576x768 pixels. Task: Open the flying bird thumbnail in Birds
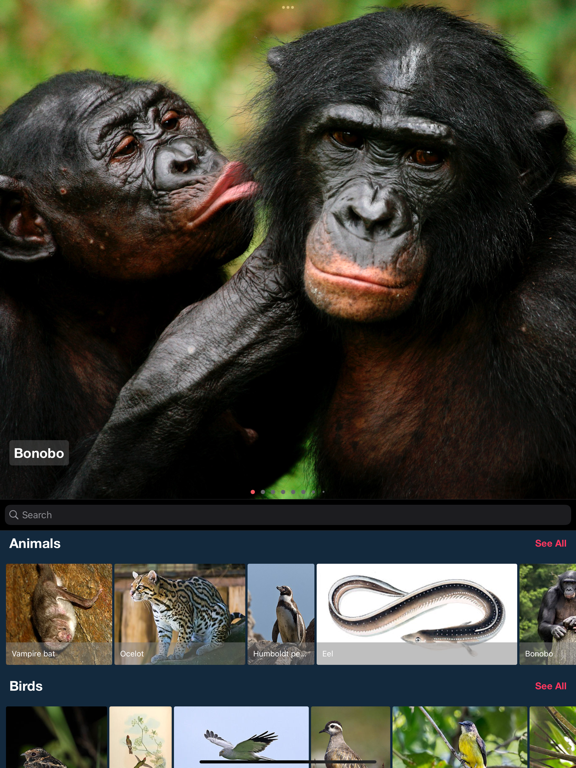point(241,737)
